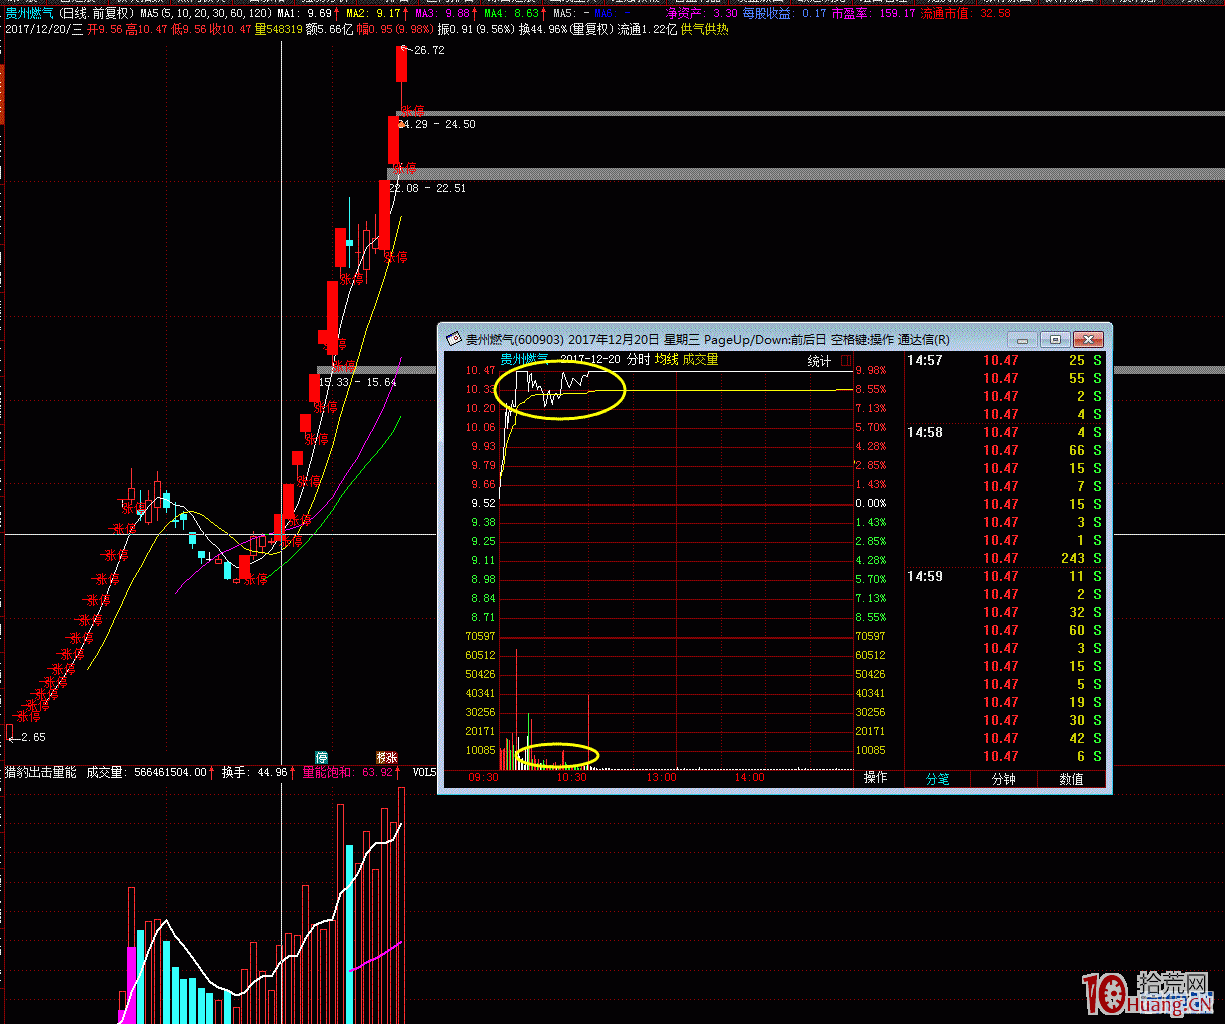The width and height of the screenshot is (1225, 1024).
Task: Click the 14:58 timestamp in the tick list
Action: click(925, 432)
